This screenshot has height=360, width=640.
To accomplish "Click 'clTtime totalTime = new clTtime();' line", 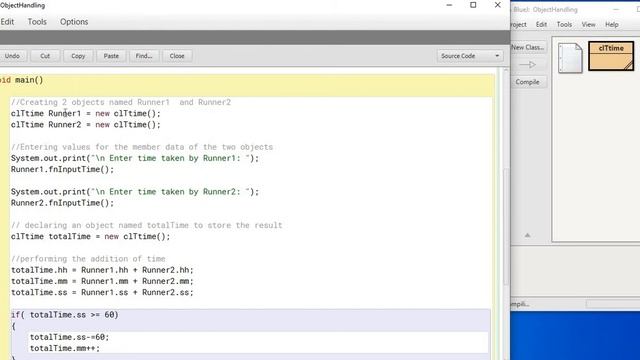I will point(91,236).
